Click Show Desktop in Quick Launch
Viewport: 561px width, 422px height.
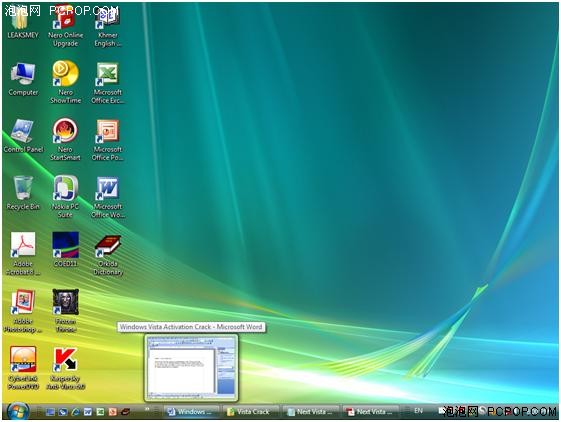[x=50, y=412]
